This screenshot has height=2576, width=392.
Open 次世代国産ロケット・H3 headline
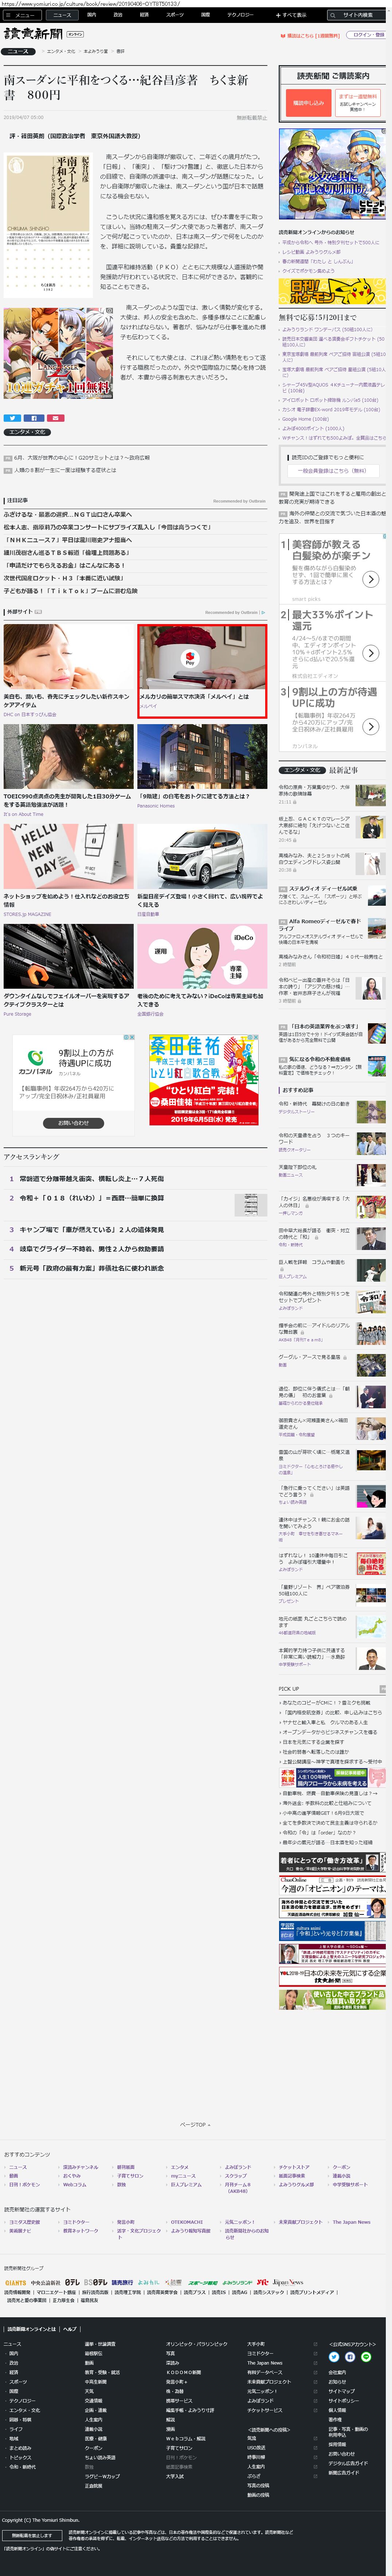coord(65,577)
